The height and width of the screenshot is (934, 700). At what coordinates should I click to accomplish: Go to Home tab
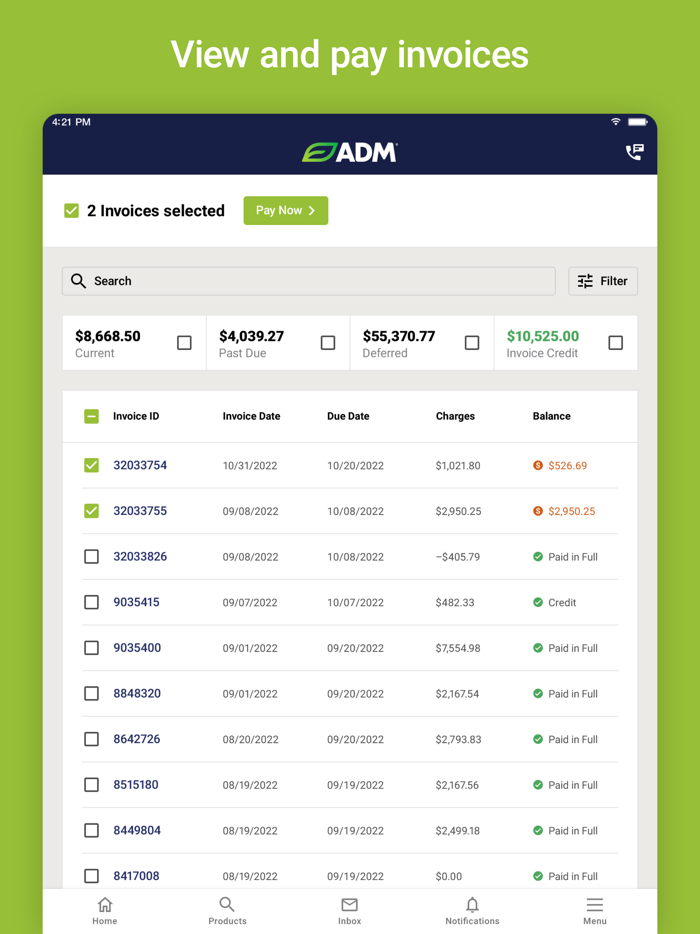coord(105,911)
